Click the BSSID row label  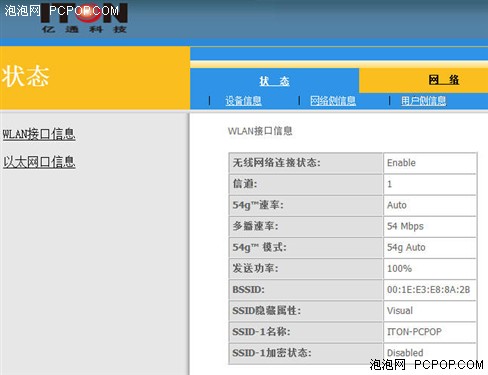pos(248,289)
